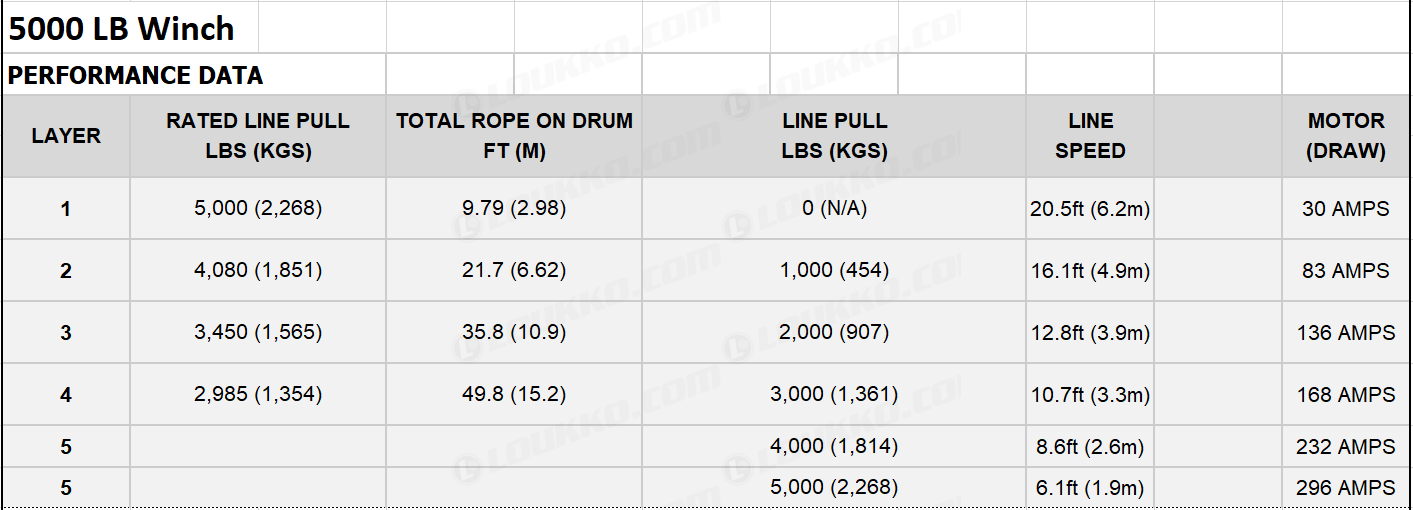The image size is (1413, 510).
Task: Select the 8.6ft (2.6m) line speed cell
Action: coord(1090,447)
